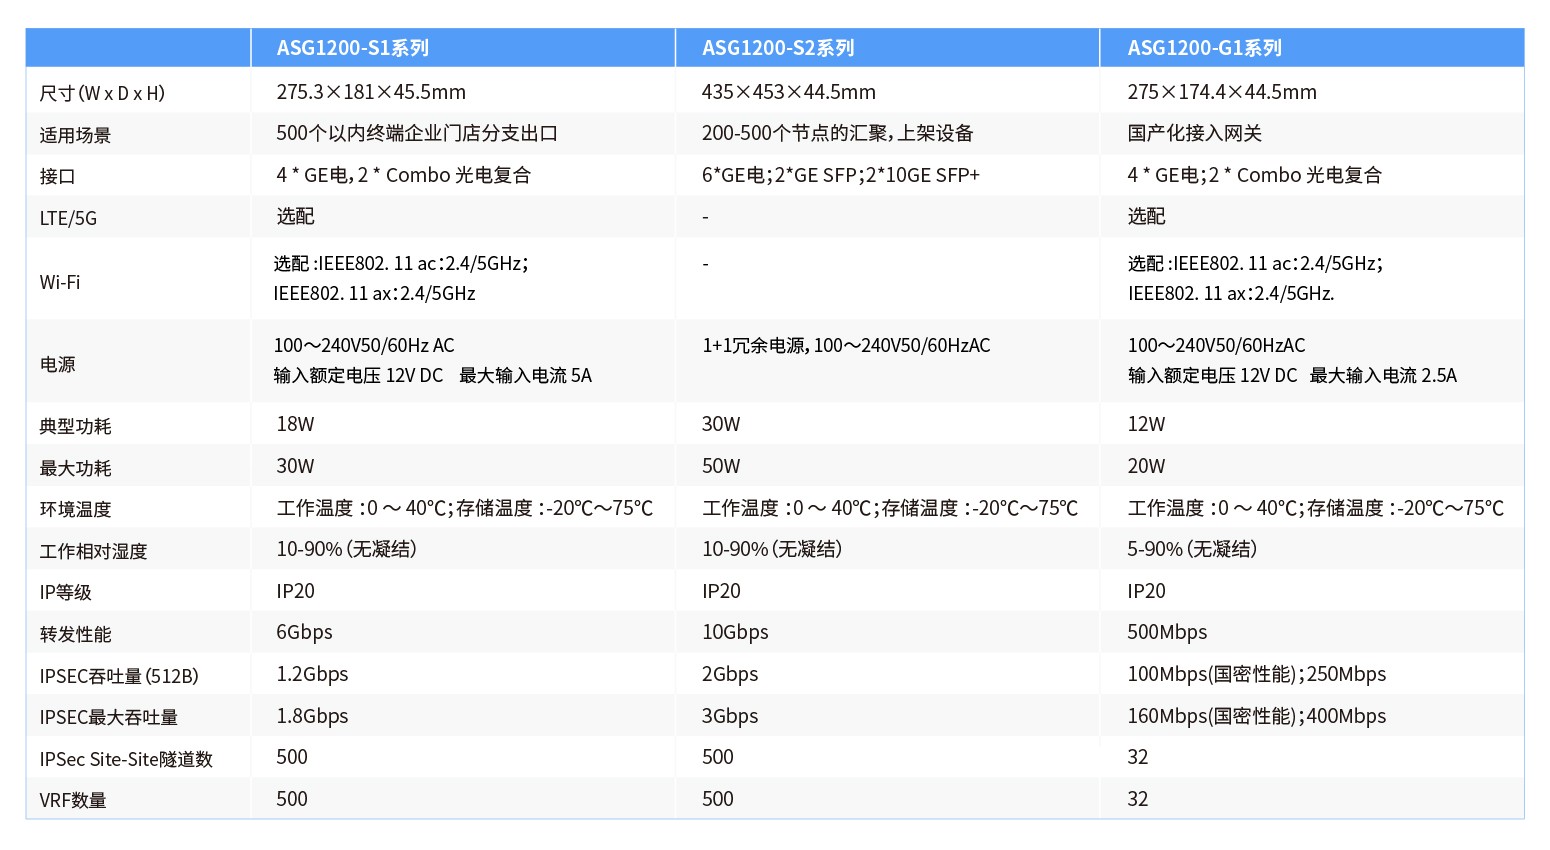The width and height of the screenshot is (1550, 850).
Task: Click the 10Gbps forwarding cell
Action: coord(735,632)
